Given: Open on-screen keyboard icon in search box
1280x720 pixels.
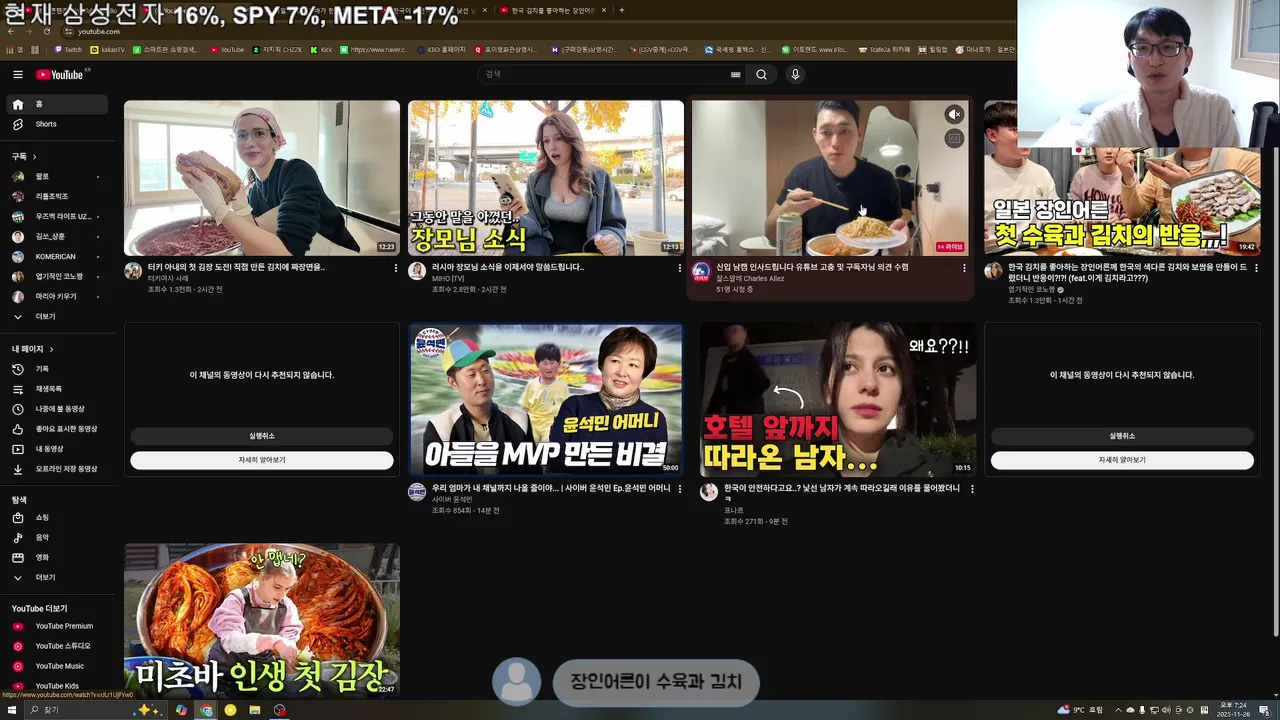Looking at the screenshot, I should 735,75.
